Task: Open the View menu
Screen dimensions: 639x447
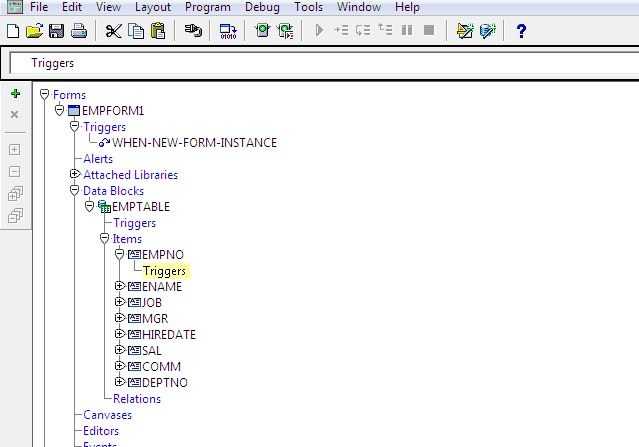Action: [x=108, y=7]
